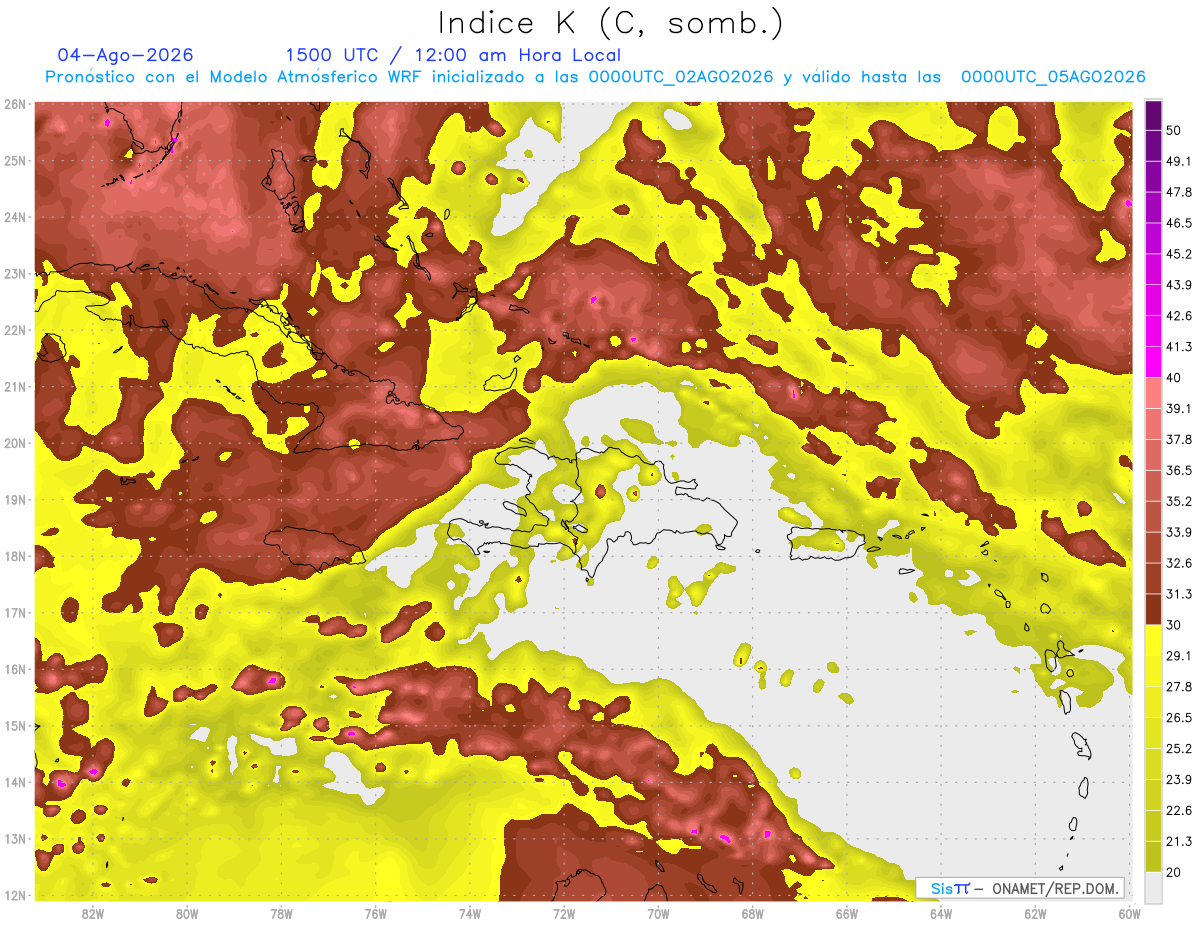
Task: Click the longitude axis label "70W"
Action: 658,913
